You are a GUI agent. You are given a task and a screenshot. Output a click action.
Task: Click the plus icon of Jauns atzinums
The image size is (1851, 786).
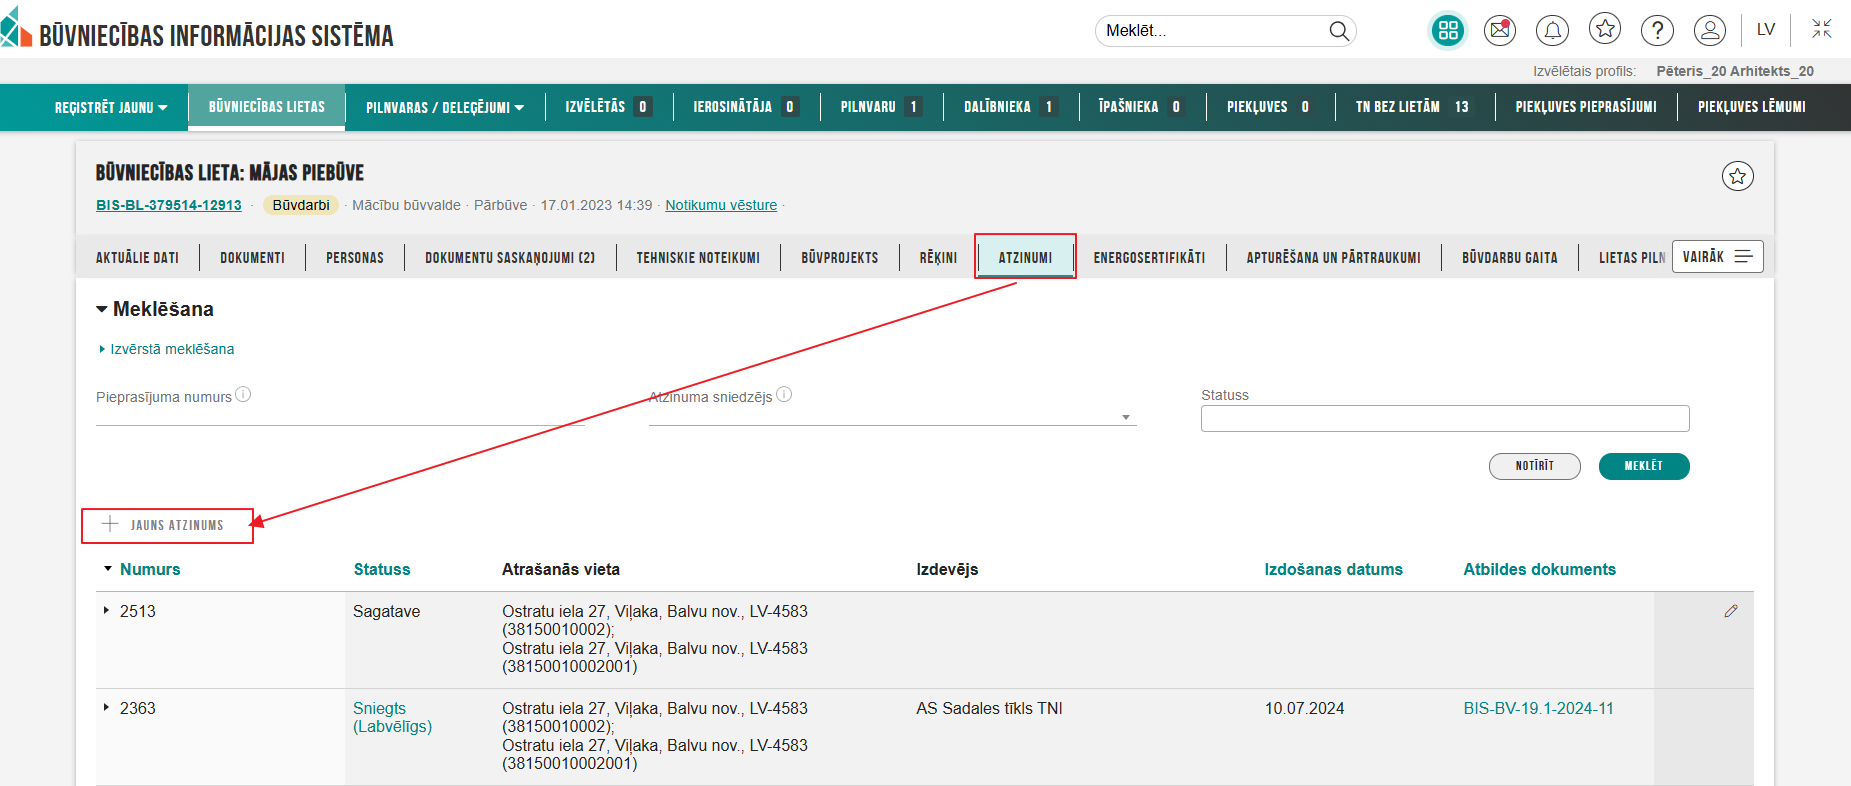tap(110, 524)
